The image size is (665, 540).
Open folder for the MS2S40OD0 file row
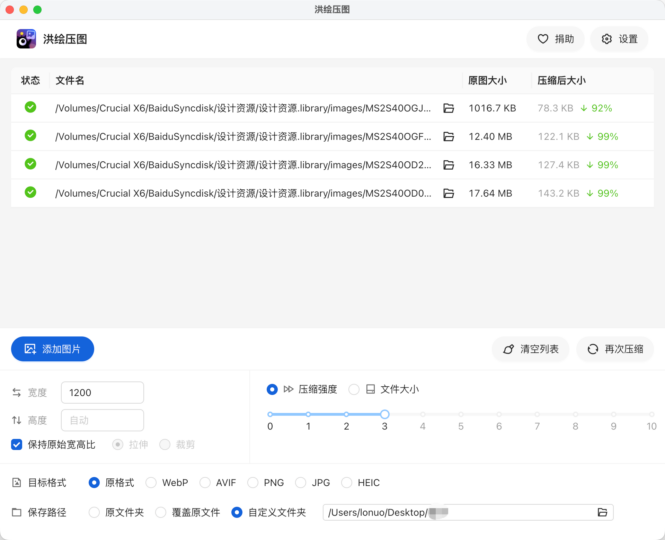[448, 193]
